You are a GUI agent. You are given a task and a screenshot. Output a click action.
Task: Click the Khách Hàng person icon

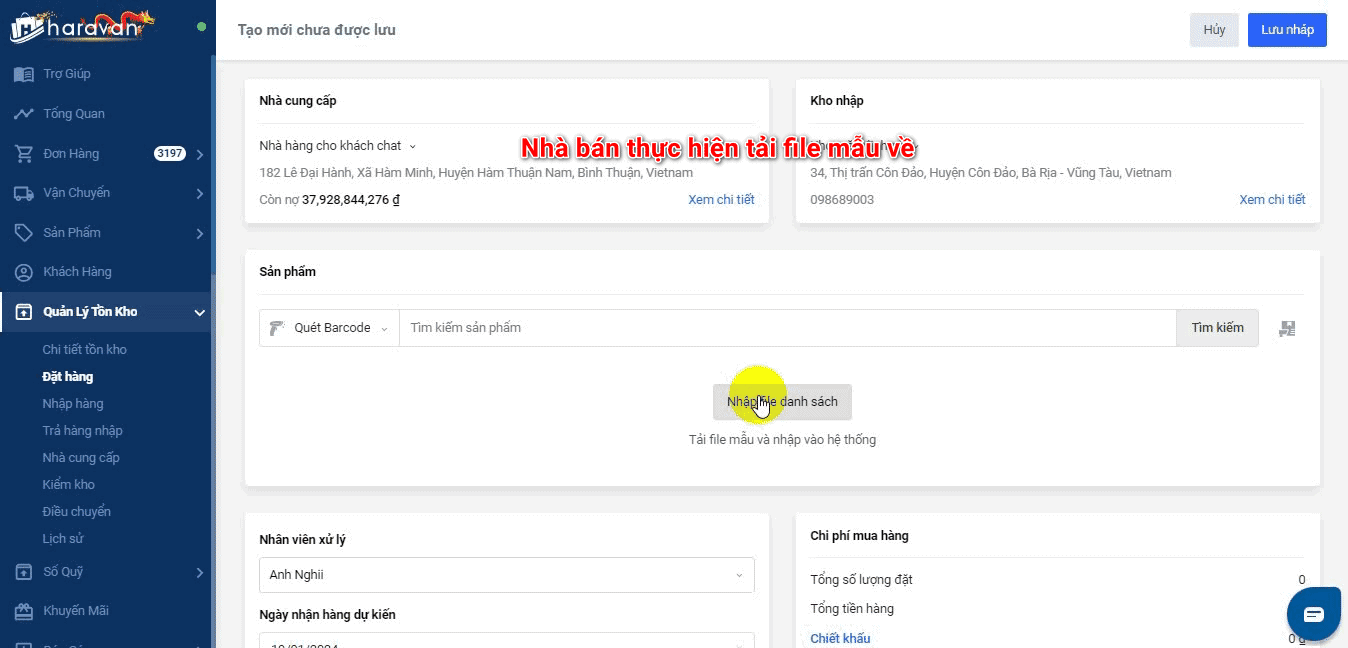(23, 272)
